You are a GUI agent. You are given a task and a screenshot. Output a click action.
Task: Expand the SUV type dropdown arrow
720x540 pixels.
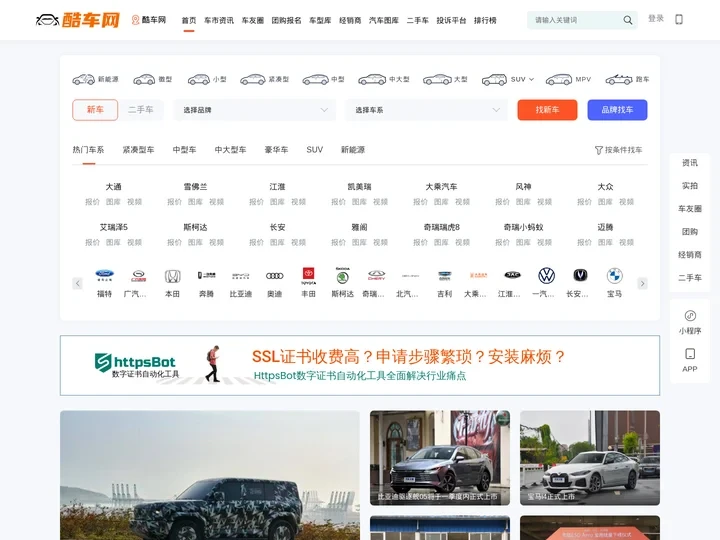coord(531,79)
